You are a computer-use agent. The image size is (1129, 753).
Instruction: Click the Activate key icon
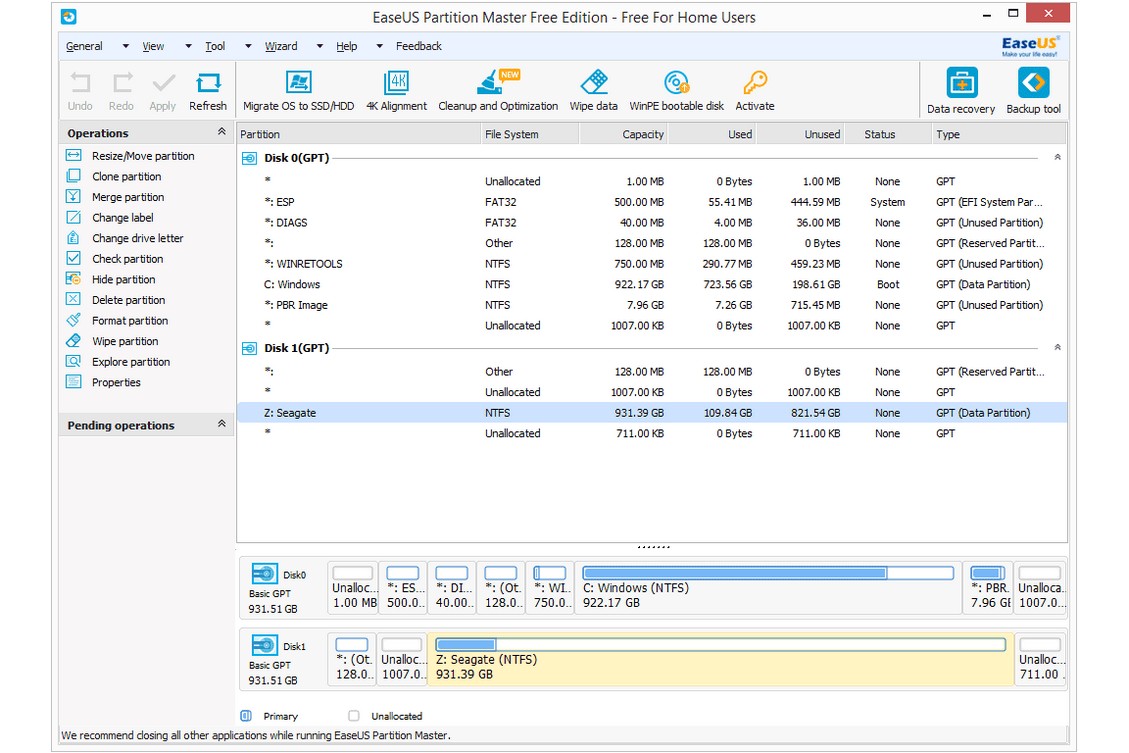755,83
